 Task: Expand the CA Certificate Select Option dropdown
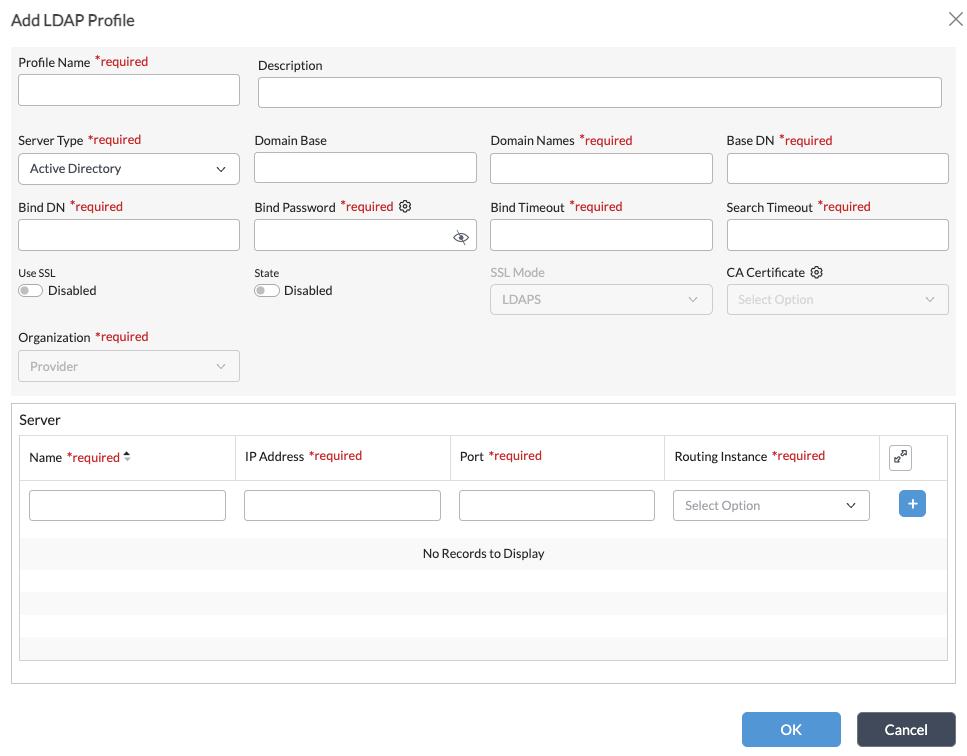coord(837,300)
